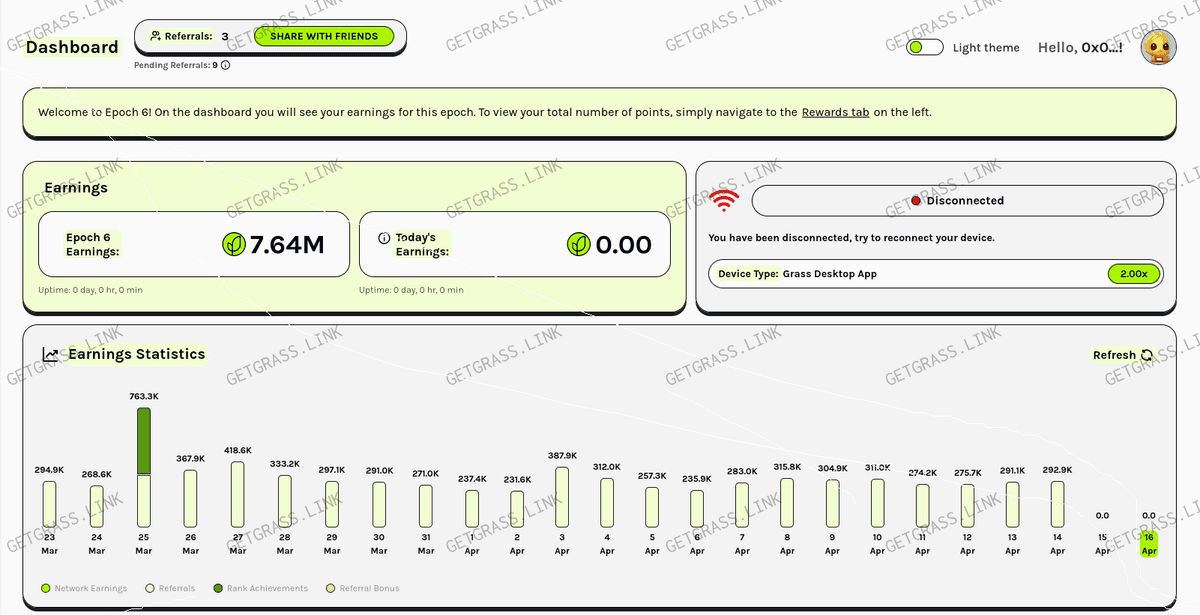Viewport: 1200px width, 615px height.
Task: Click the 2.00x multiplier badge
Action: [x=1133, y=274]
